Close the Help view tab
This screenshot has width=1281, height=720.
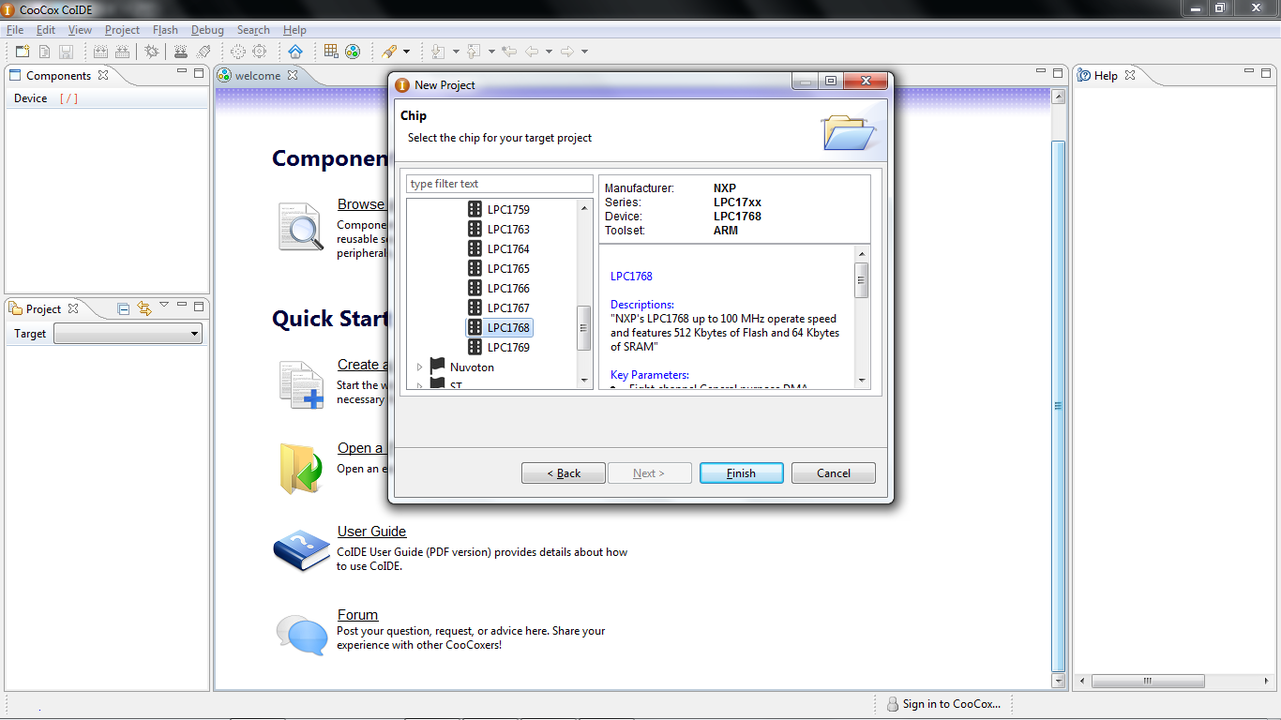[1130, 75]
